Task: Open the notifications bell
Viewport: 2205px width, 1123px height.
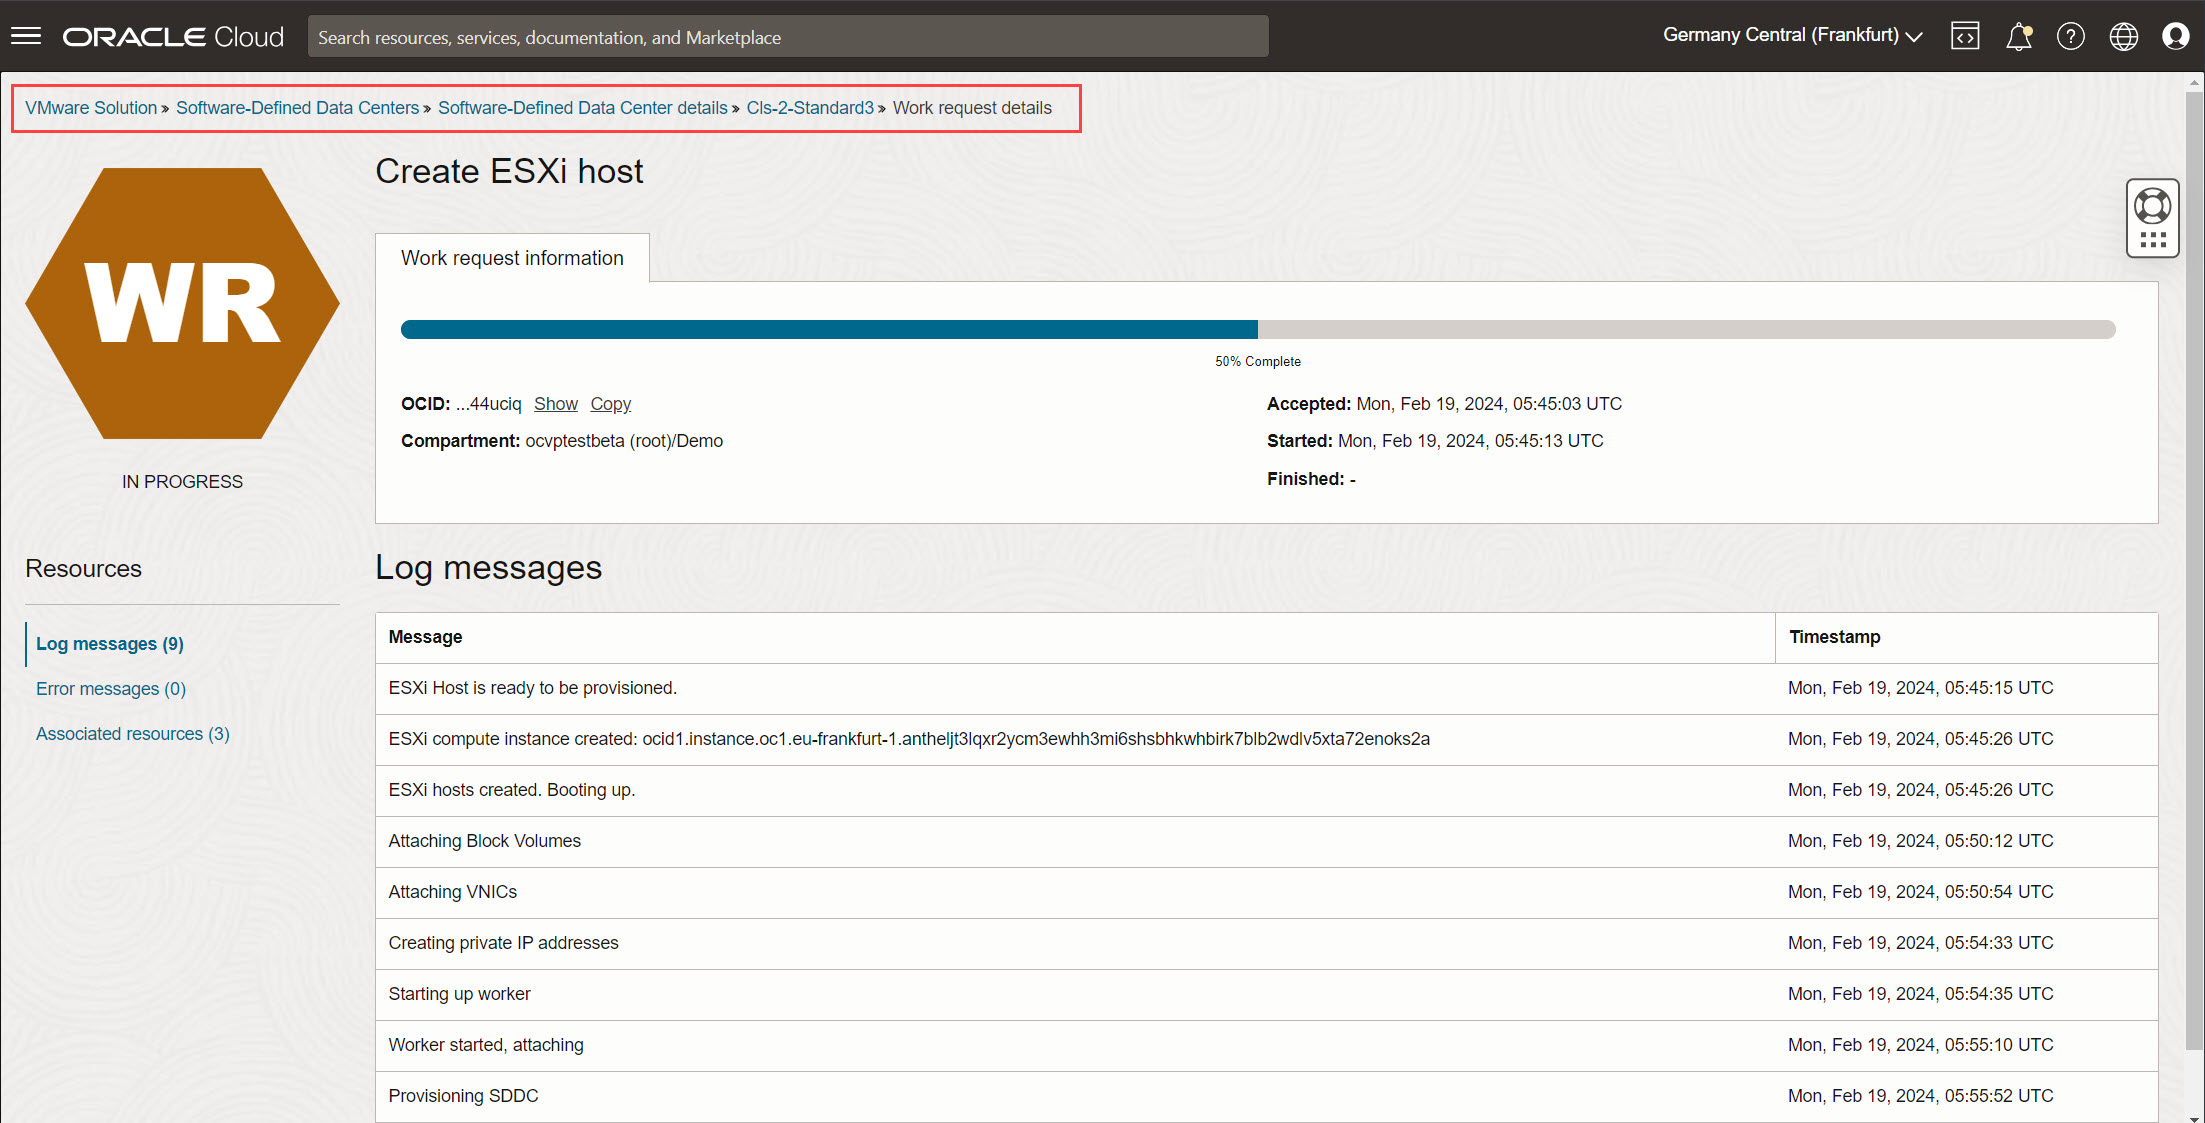Action: click(2019, 36)
